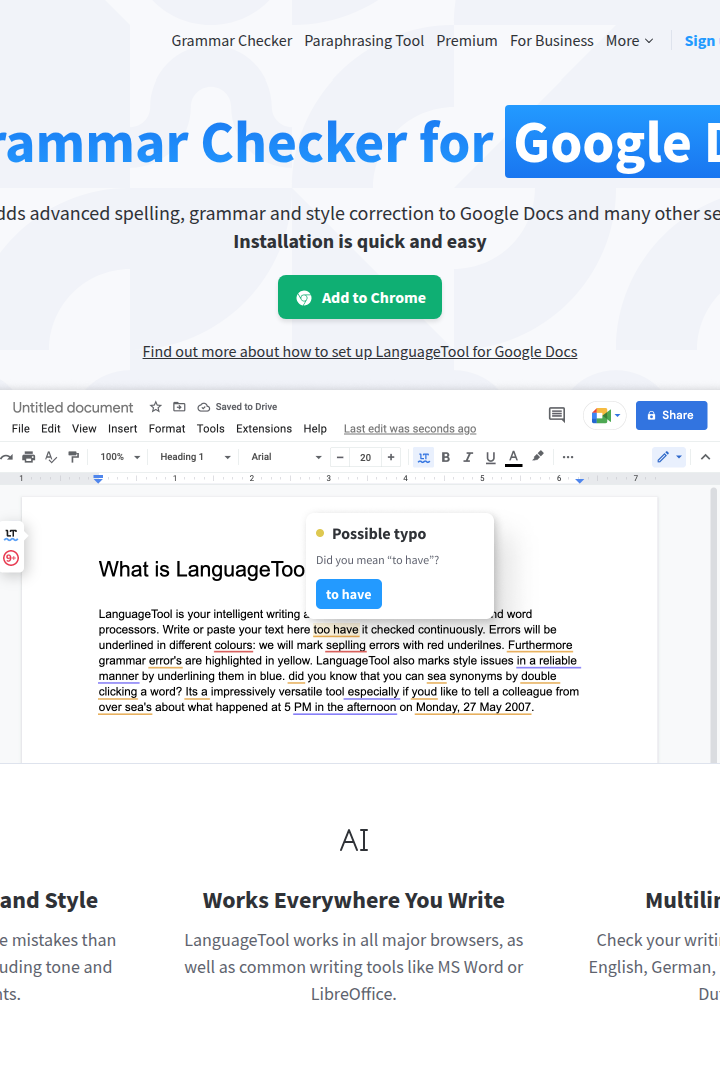Click the underlined 'too have' phrase
The image size is (720, 1080).
point(336,630)
